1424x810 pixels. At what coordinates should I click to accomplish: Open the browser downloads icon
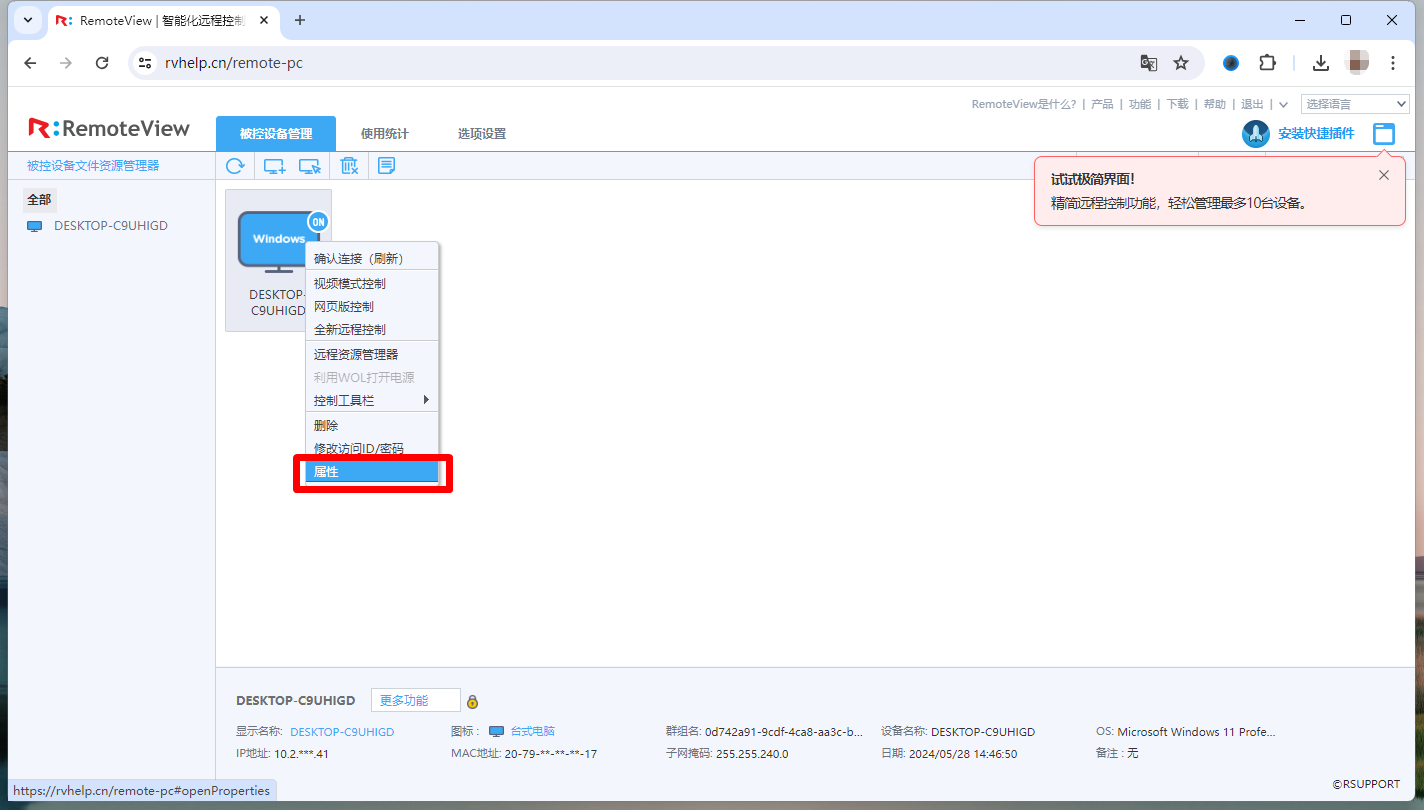[x=1321, y=63]
